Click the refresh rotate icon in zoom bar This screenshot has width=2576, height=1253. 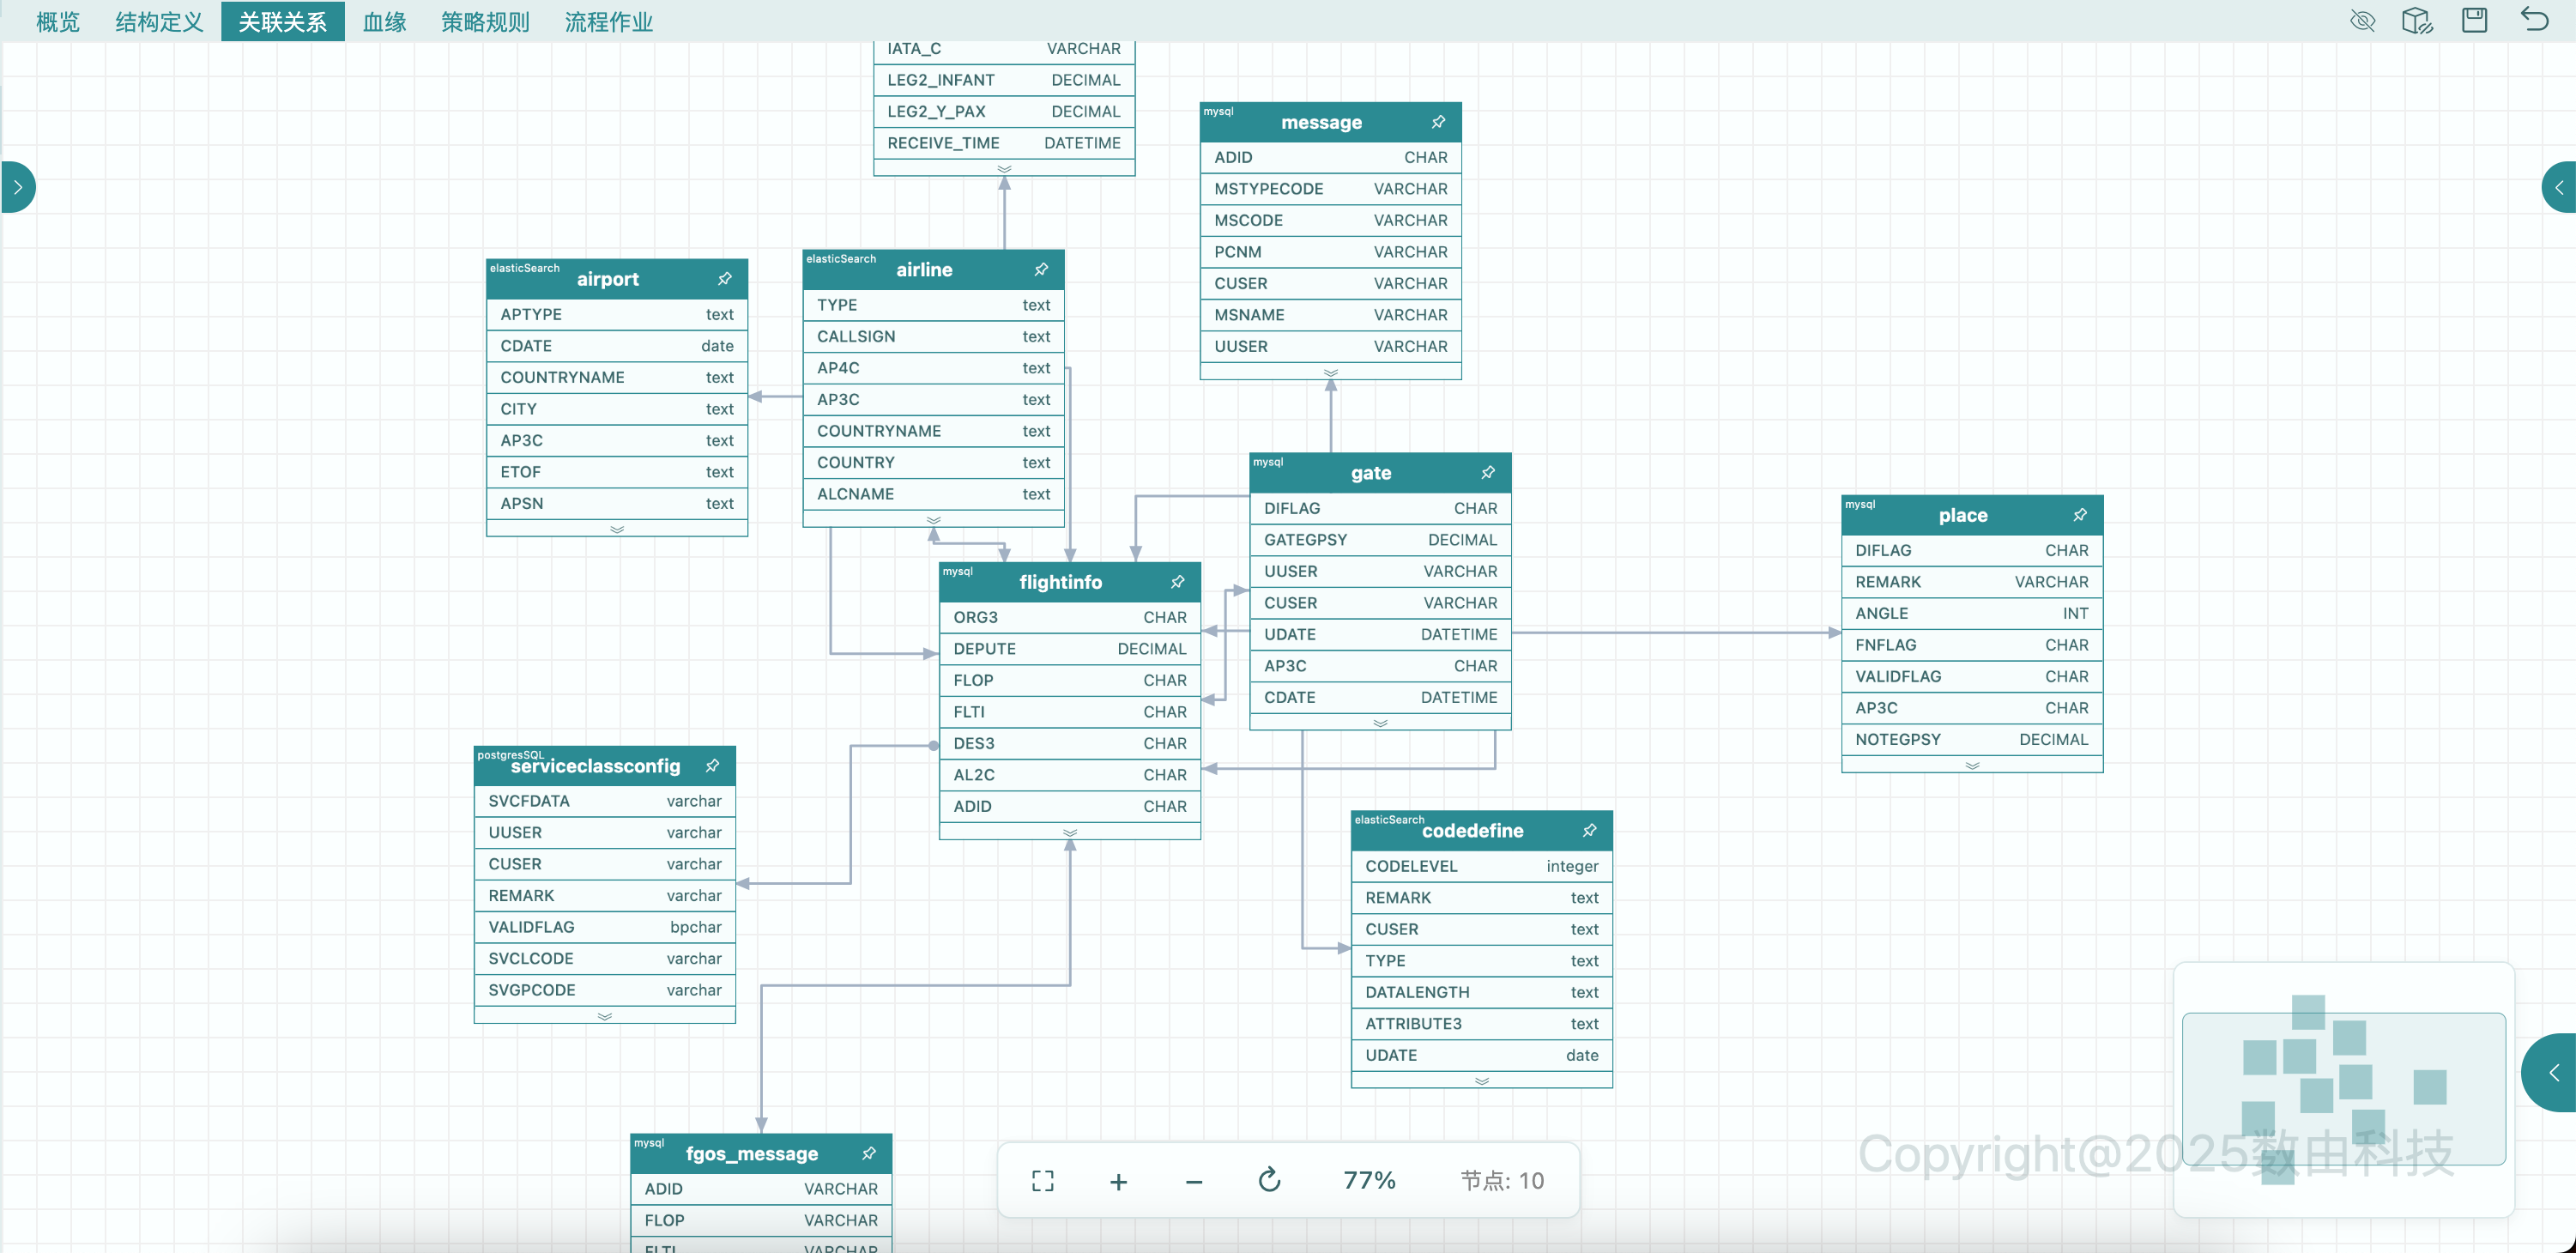coord(1269,1181)
